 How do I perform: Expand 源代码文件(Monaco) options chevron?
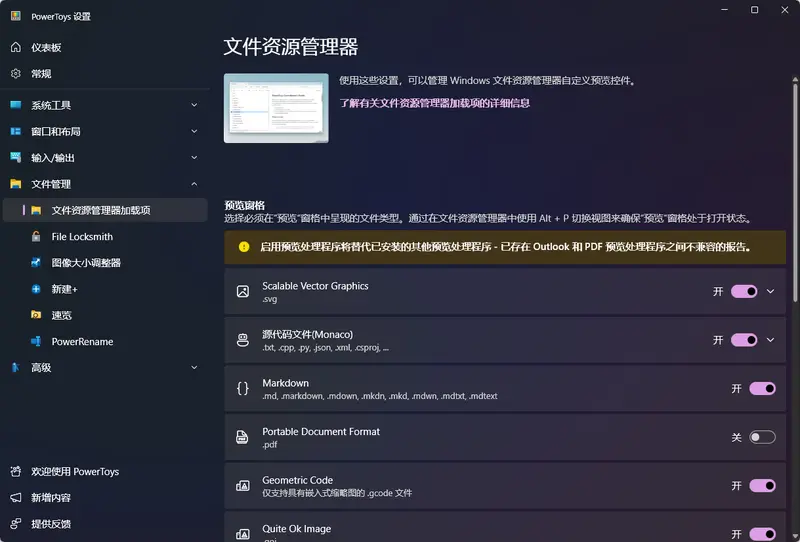click(770, 340)
